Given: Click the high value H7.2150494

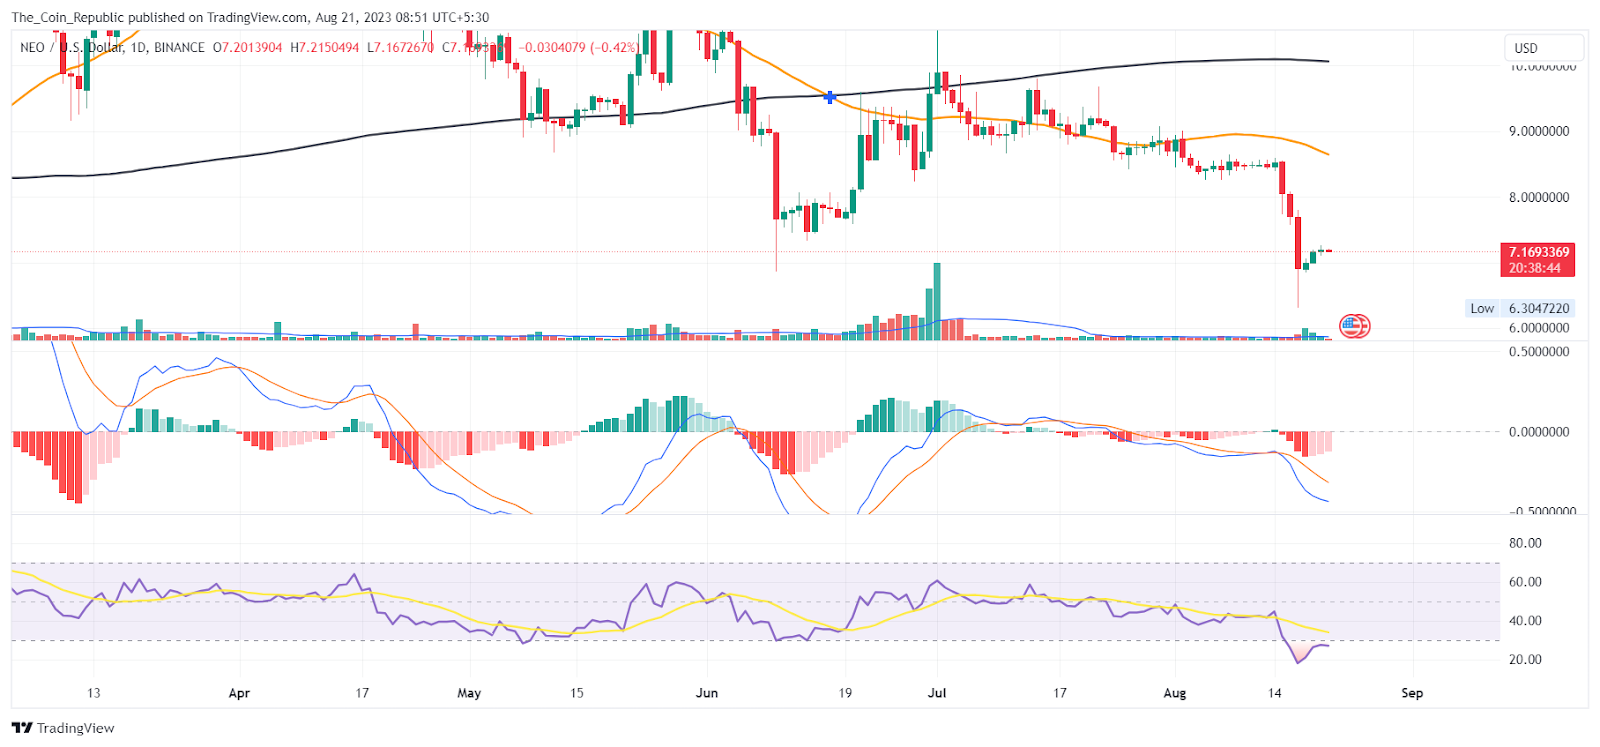Looking at the screenshot, I should 324,47.
